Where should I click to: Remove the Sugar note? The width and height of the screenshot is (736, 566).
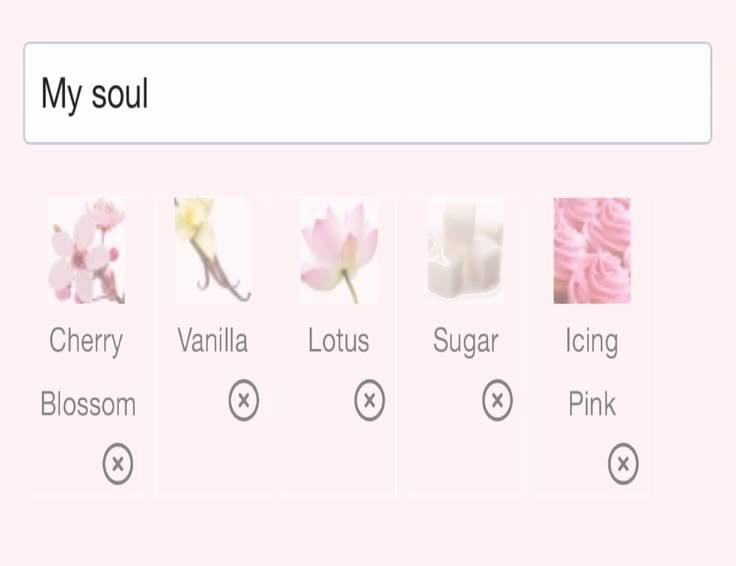coord(497,400)
